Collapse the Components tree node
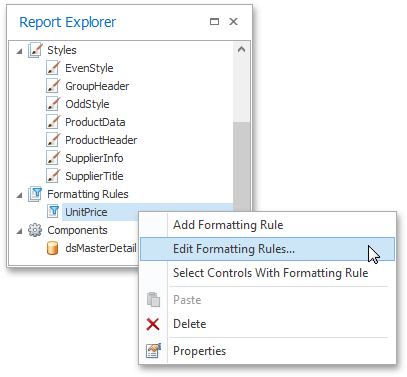Image resolution: width=407 pixels, height=377 pixels. 20,231
